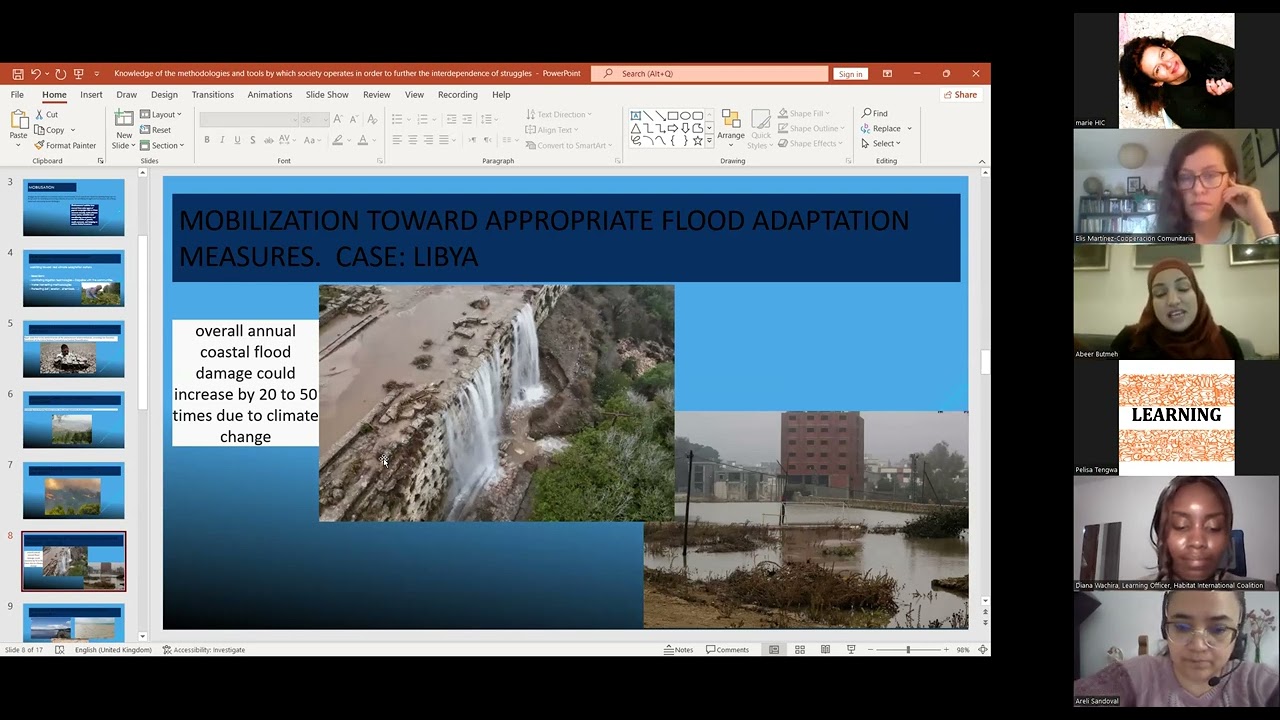The width and height of the screenshot is (1280, 720).
Task: Click the Redo arrow icon
Action: click(x=60, y=74)
